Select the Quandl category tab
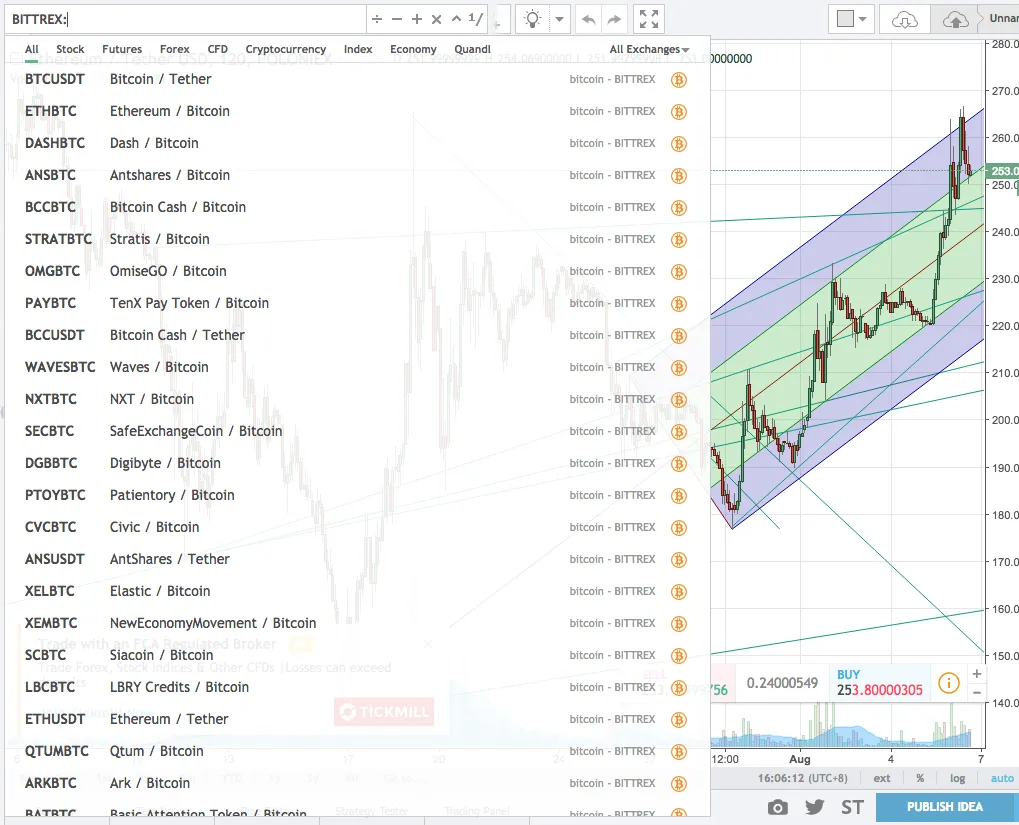Viewport: 1019px width, 825px height. click(472, 49)
